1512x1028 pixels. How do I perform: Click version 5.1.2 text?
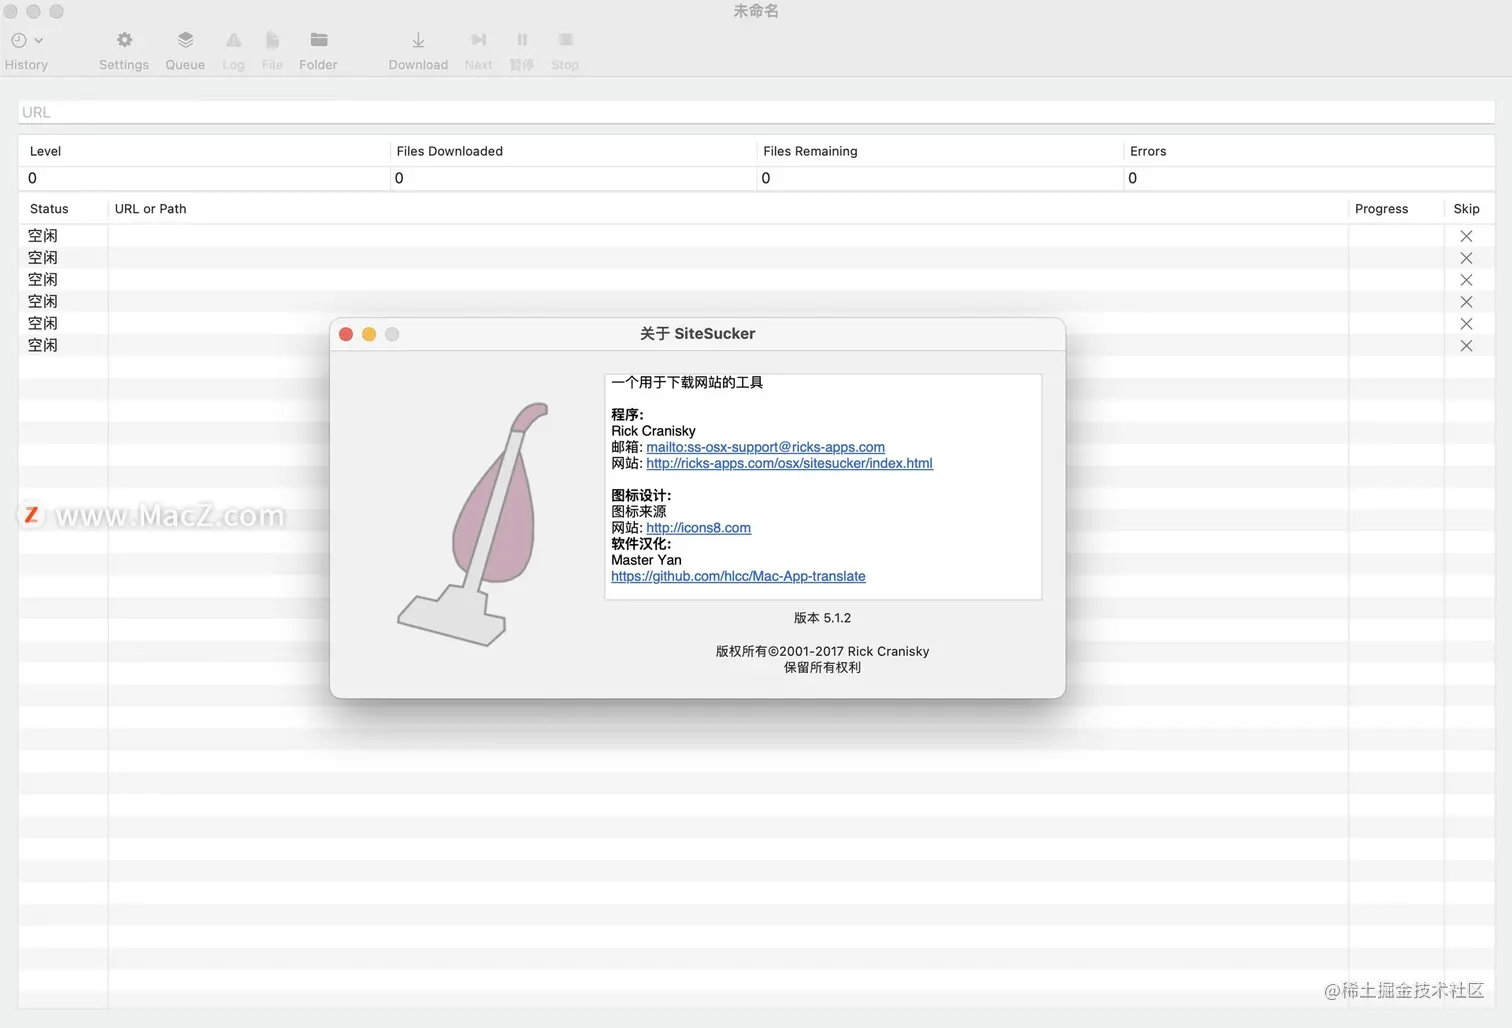point(822,618)
